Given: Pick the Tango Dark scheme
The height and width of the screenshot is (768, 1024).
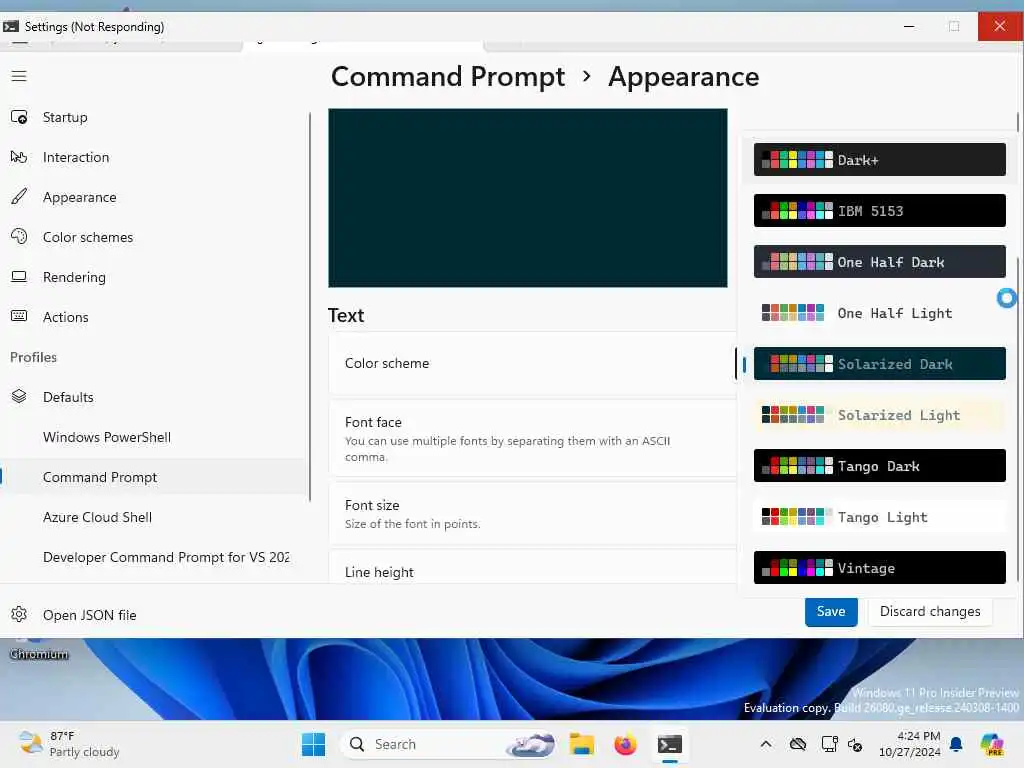Looking at the screenshot, I should [879, 465].
